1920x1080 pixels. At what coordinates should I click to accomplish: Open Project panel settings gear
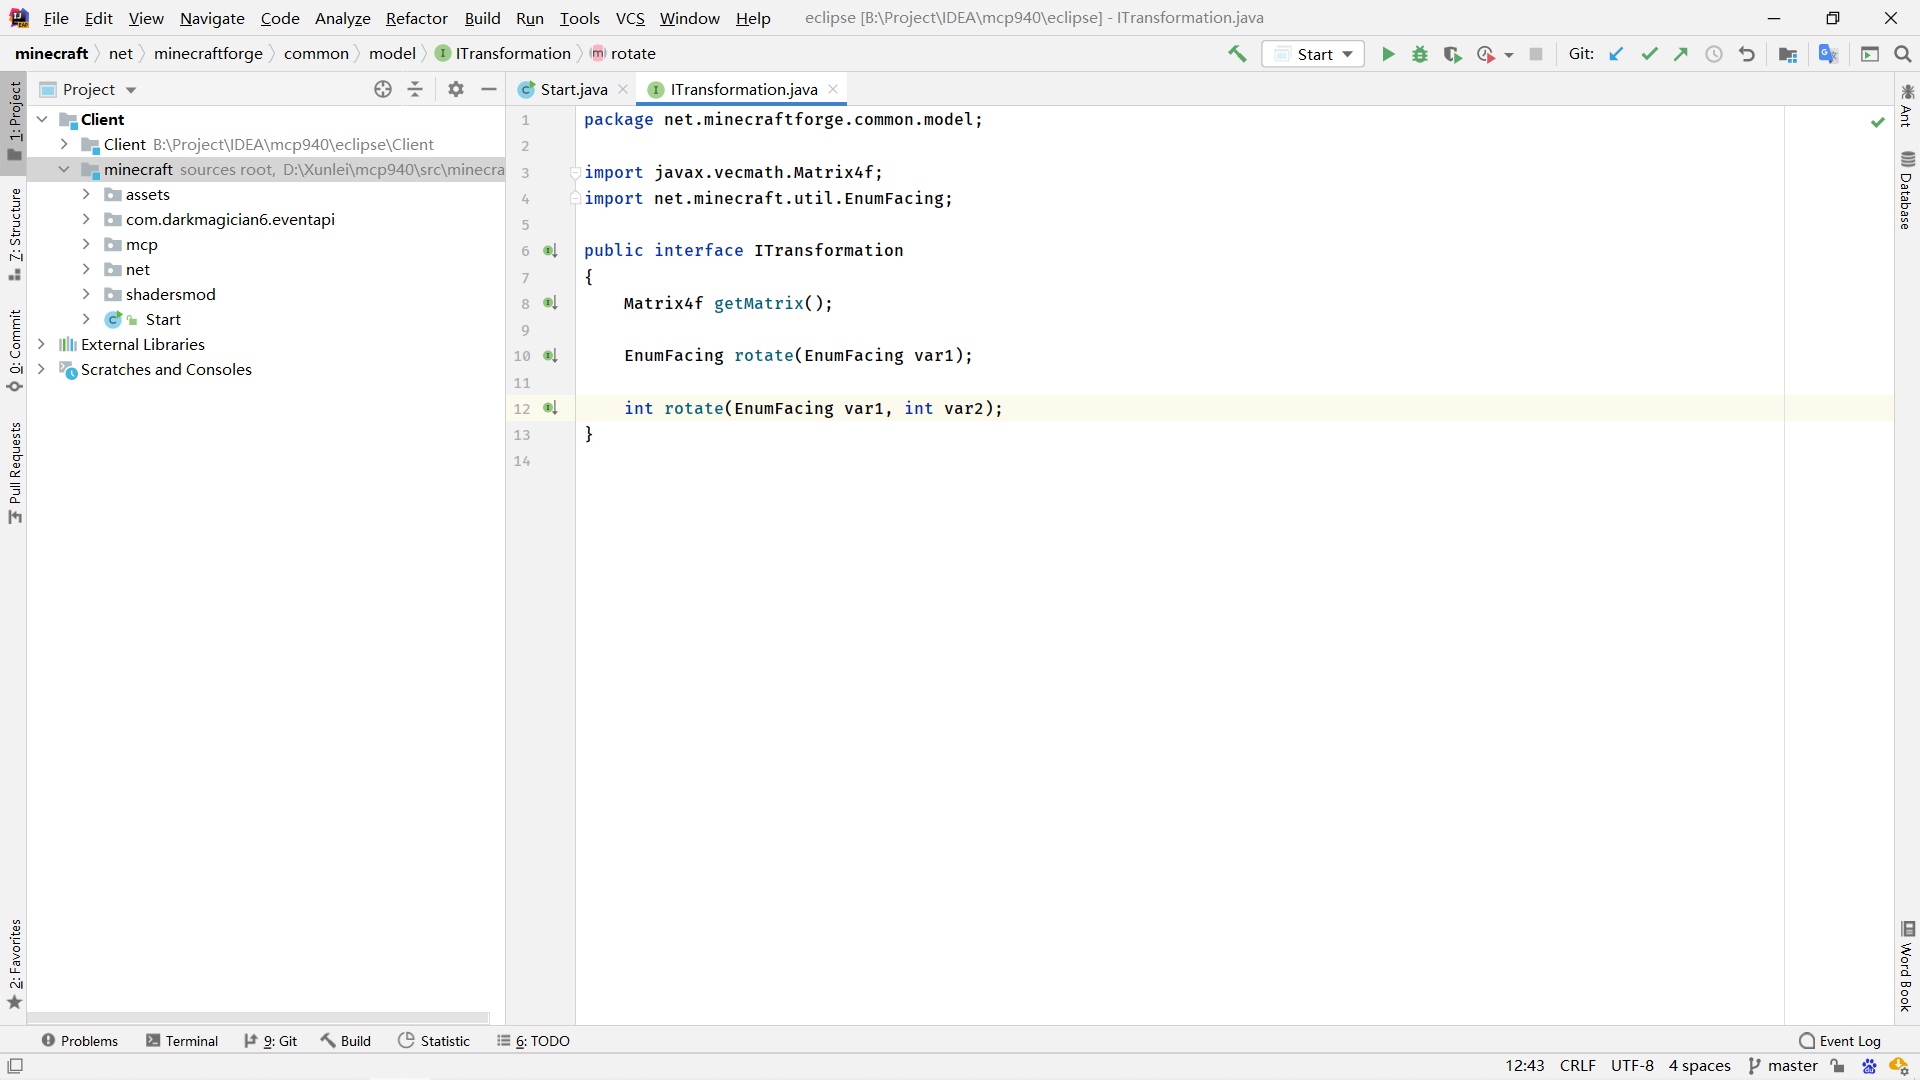tap(456, 89)
